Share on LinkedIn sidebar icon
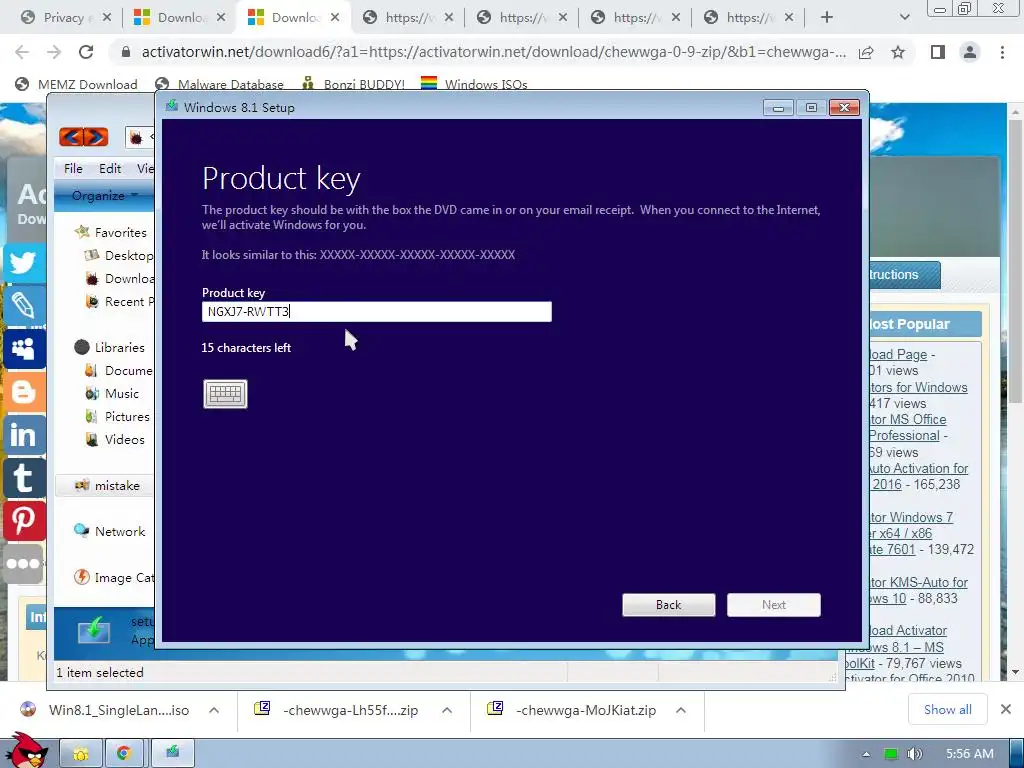 (24, 435)
